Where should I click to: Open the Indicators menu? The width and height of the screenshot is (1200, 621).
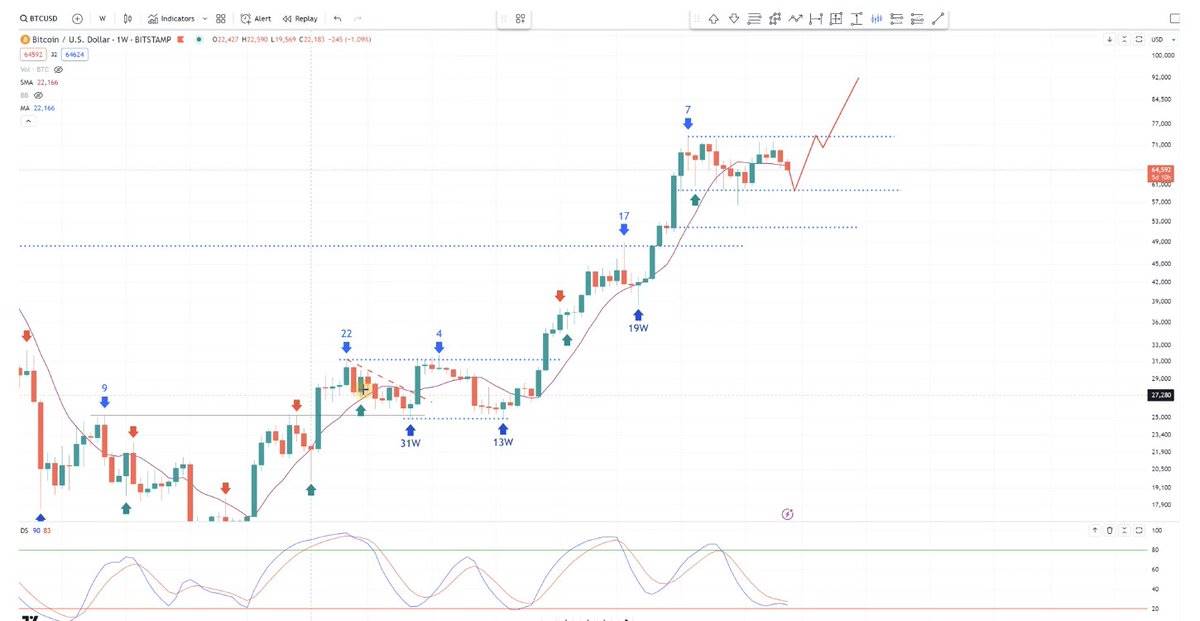[x=171, y=18]
